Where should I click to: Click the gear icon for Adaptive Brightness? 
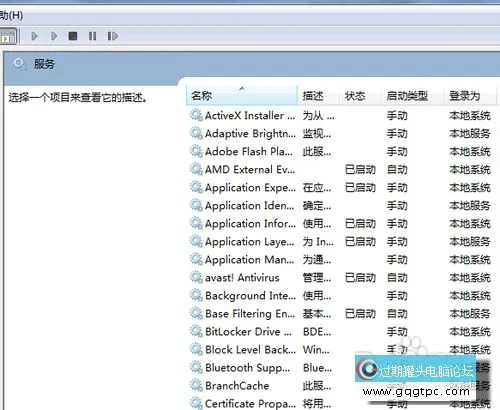tap(196, 133)
